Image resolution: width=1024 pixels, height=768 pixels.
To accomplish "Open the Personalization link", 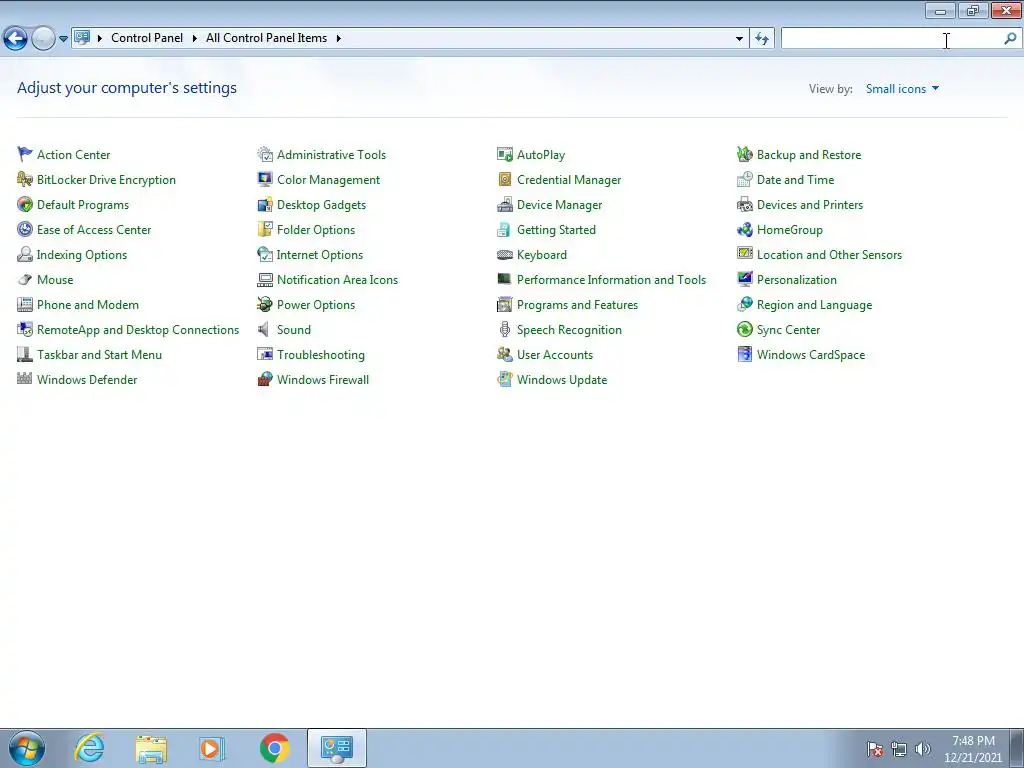I will [x=797, y=280].
